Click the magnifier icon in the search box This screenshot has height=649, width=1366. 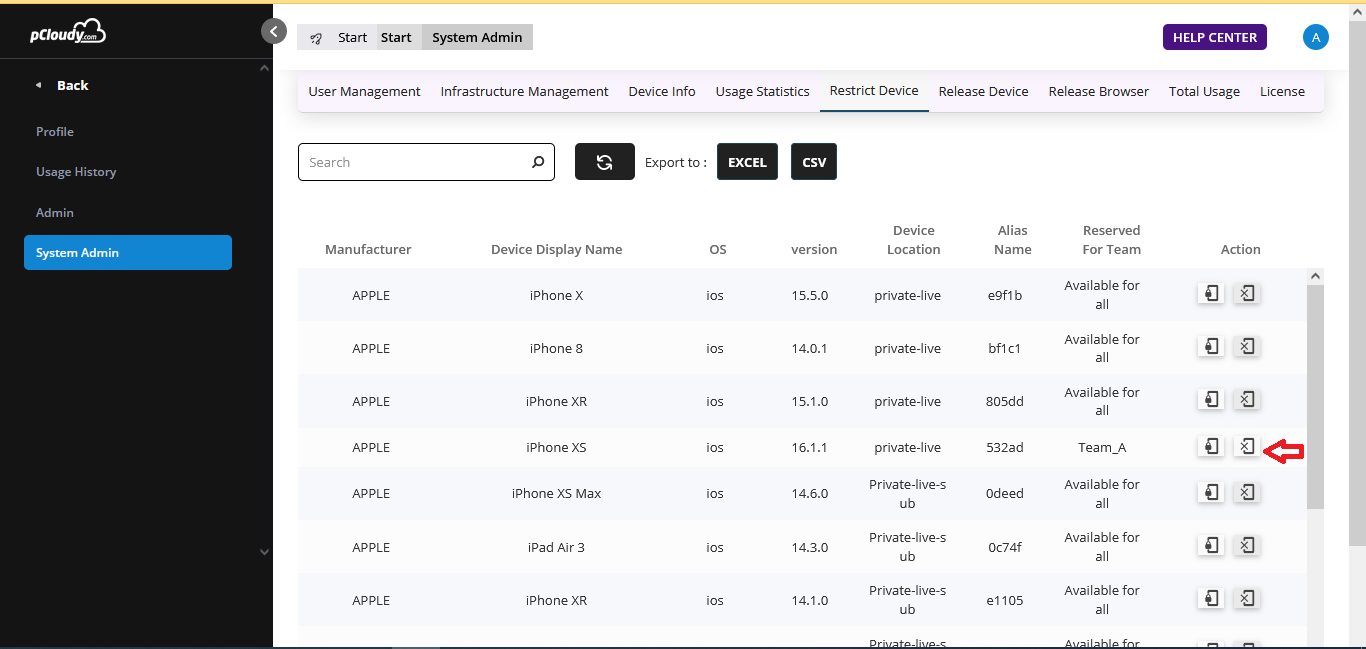tap(537, 162)
